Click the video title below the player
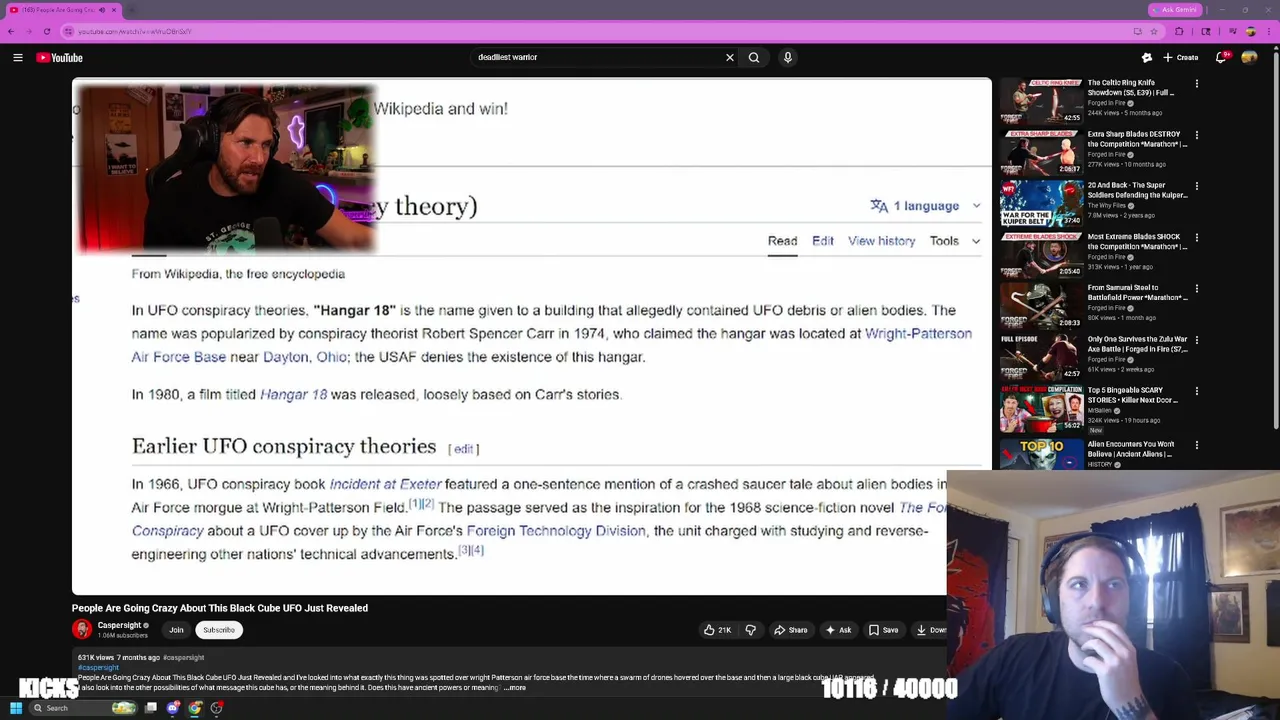 (220, 608)
